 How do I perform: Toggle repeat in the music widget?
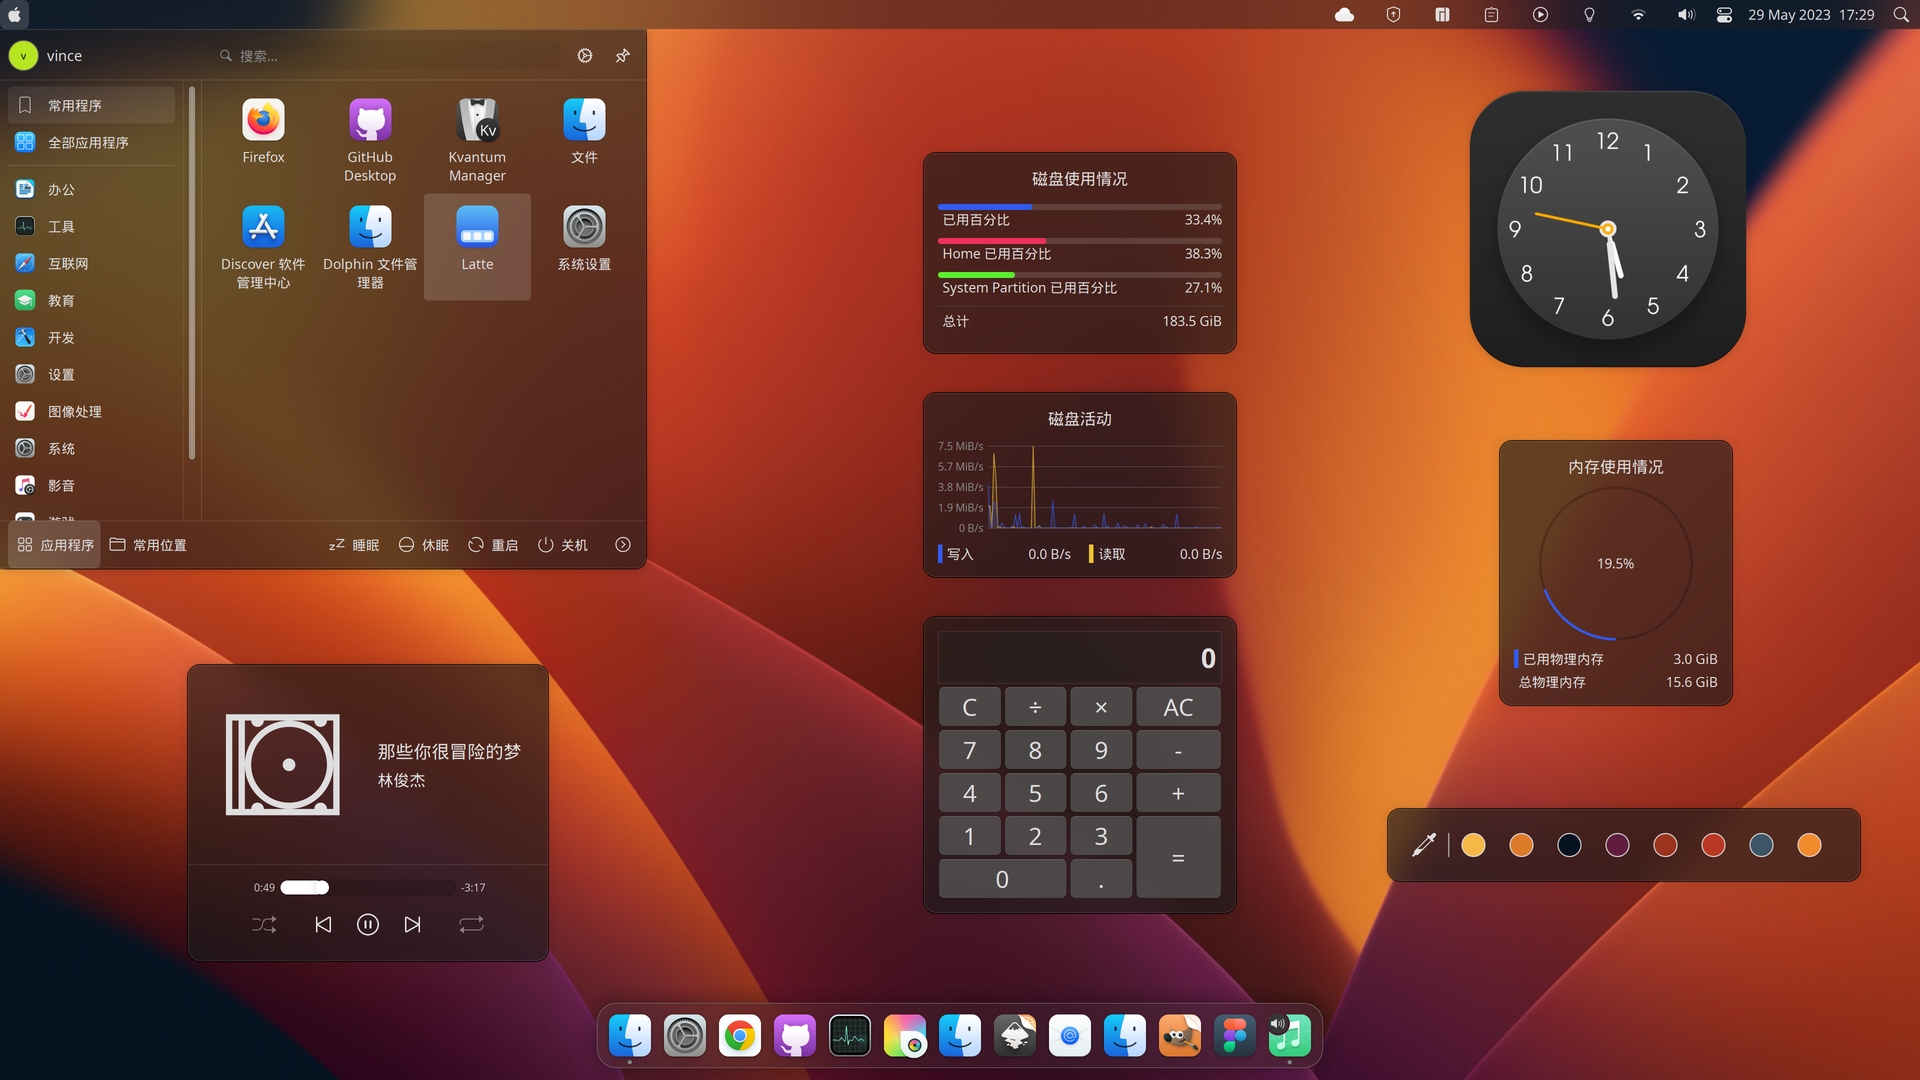pos(472,925)
